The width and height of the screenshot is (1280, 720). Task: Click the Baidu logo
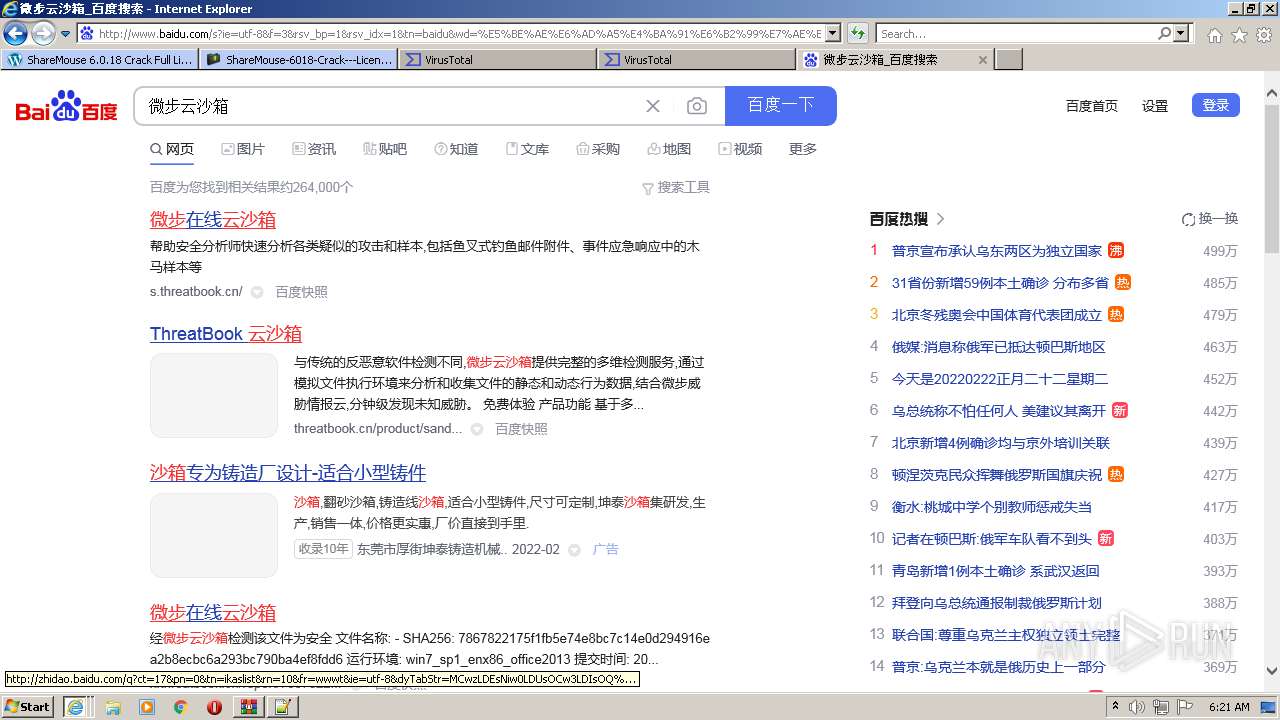pos(66,106)
